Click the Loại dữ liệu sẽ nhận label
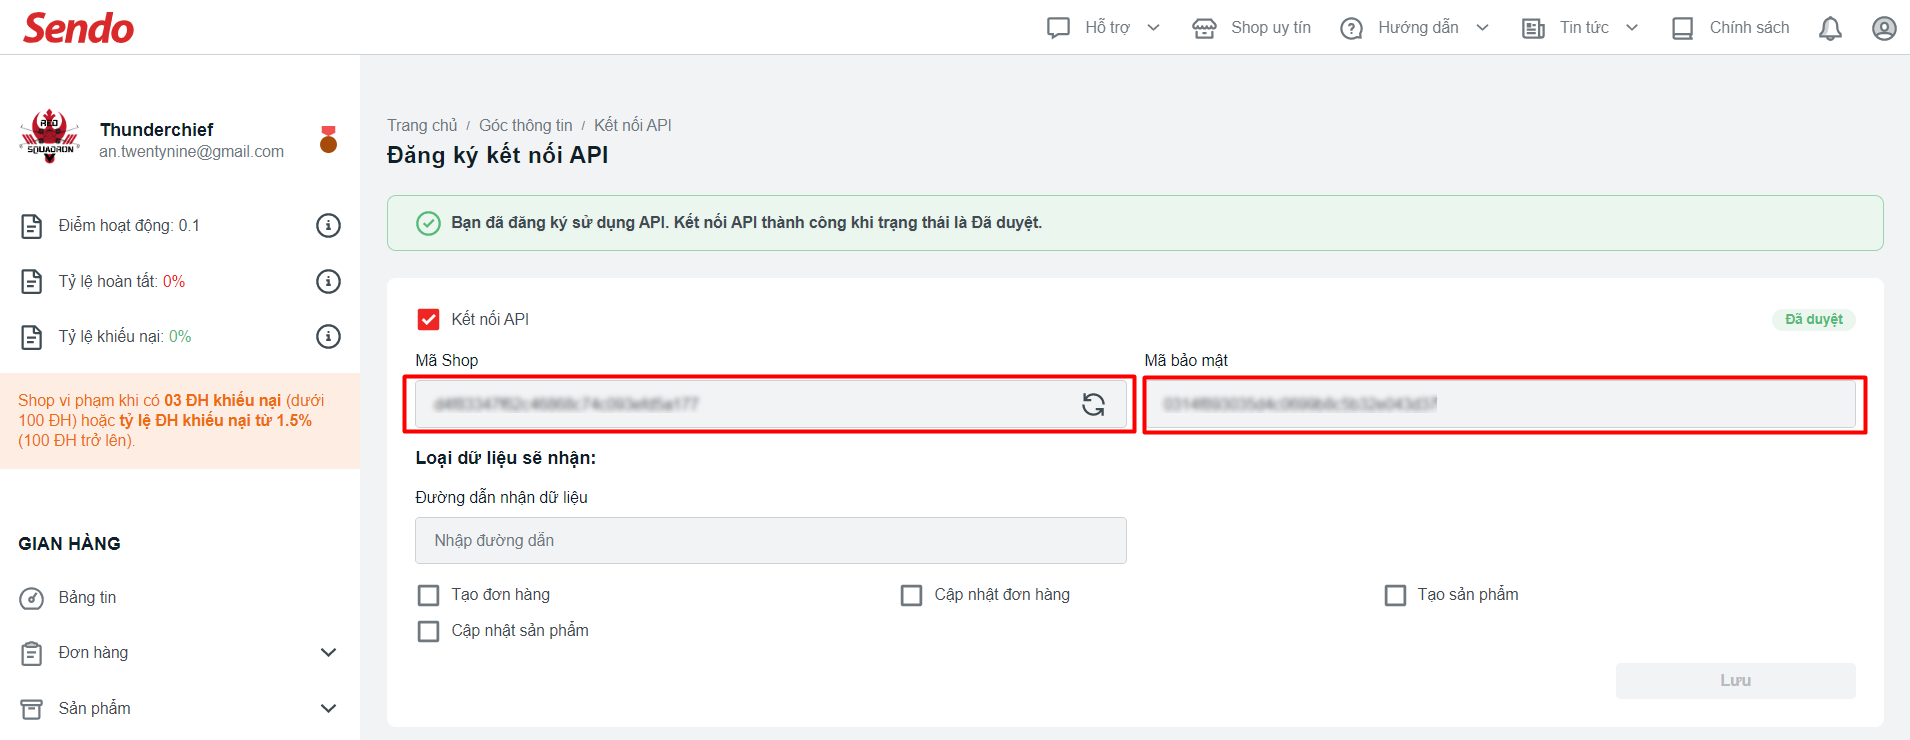This screenshot has width=1910, height=740. point(506,458)
